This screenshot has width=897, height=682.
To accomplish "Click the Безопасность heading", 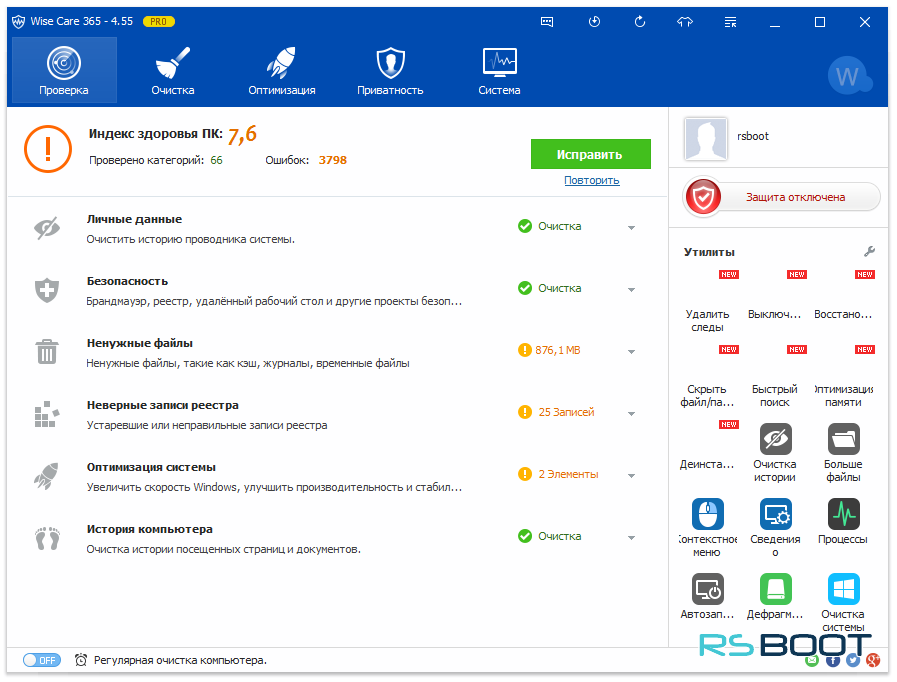I will coord(128,281).
